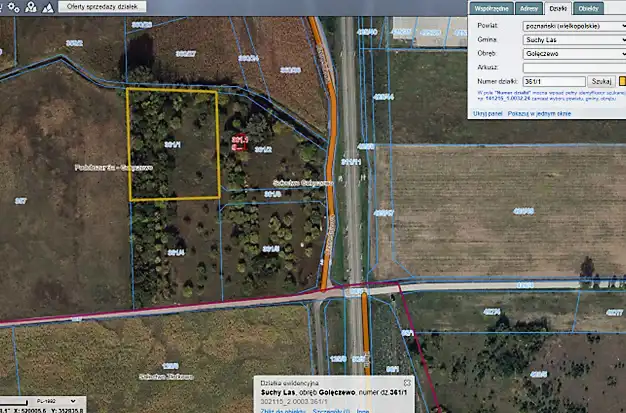Switch to the Współrzędne tab
This screenshot has height=413, width=626.
point(491,8)
